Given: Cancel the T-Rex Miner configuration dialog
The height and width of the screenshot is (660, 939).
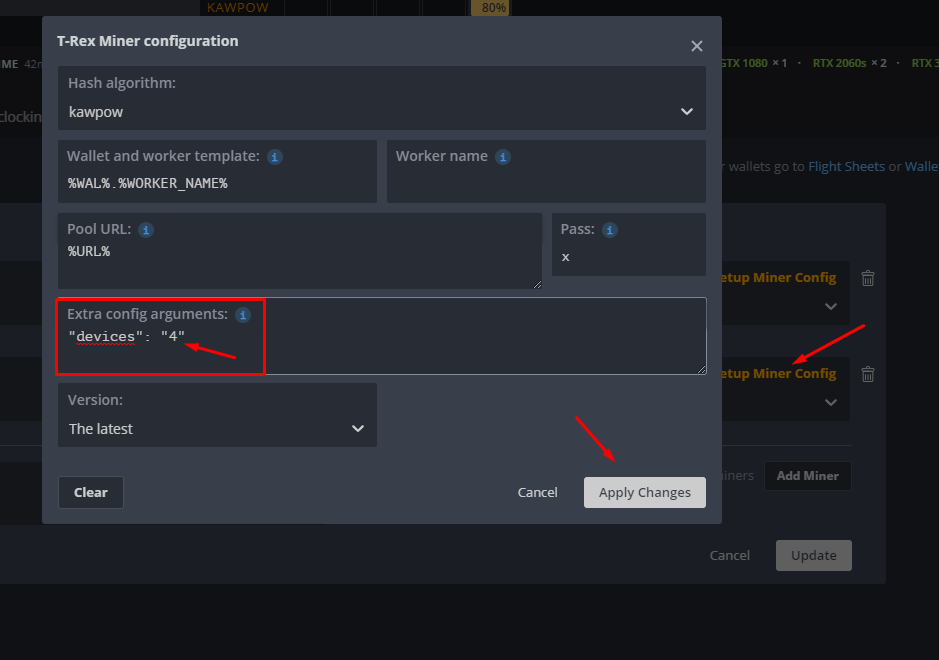Looking at the screenshot, I should tap(537, 492).
